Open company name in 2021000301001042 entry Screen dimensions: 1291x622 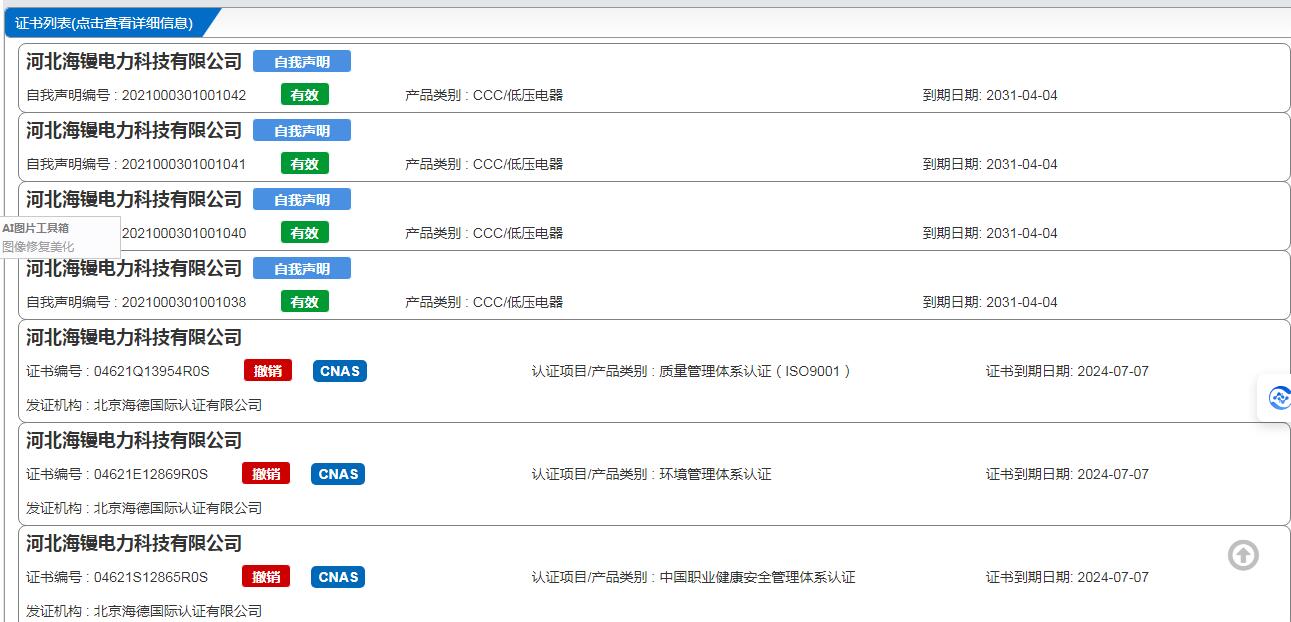pyautogui.click(x=134, y=62)
